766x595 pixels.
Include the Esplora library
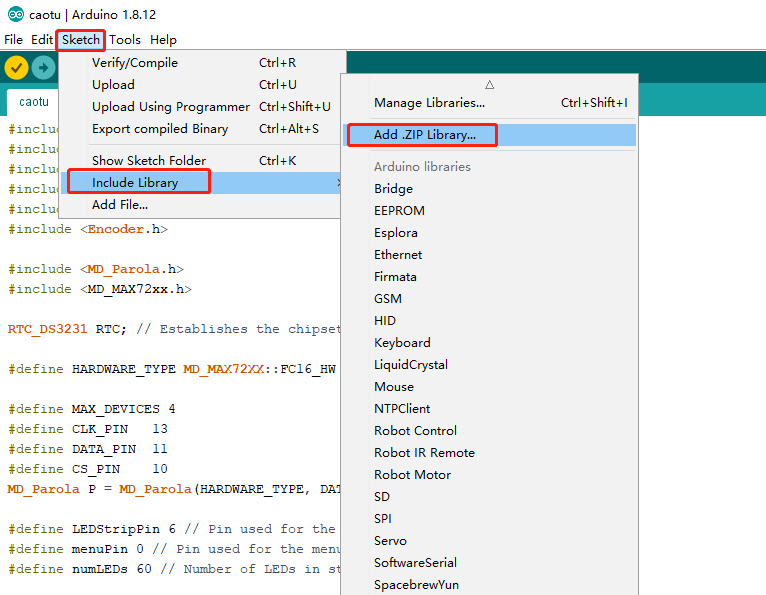pos(489,233)
